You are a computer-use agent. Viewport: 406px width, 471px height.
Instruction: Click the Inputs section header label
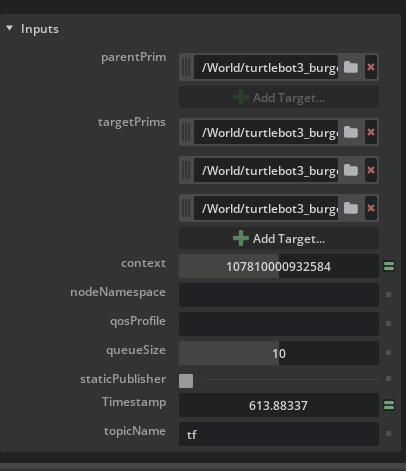tap(40, 29)
